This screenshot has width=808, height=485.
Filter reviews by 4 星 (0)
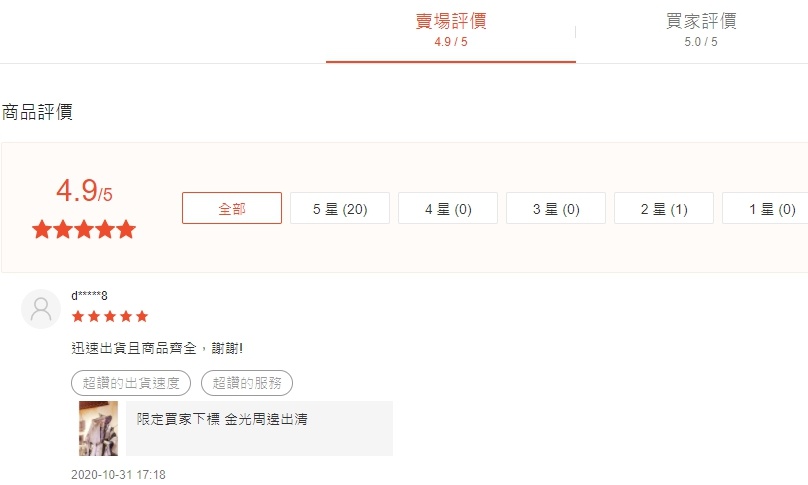[448, 208]
